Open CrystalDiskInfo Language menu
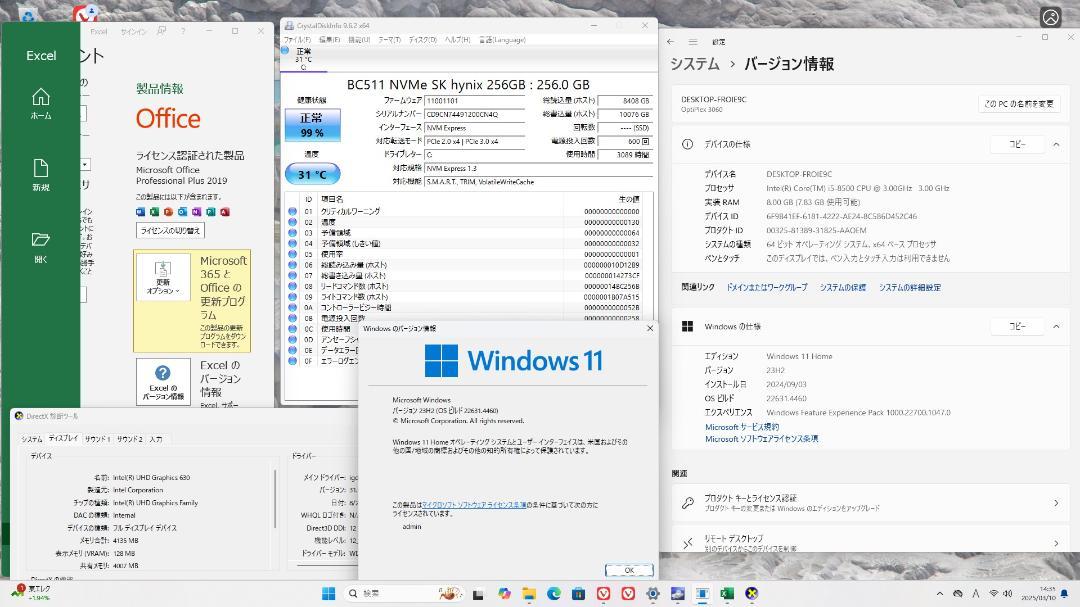The height and width of the screenshot is (607, 1080). (x=502, y=40)
